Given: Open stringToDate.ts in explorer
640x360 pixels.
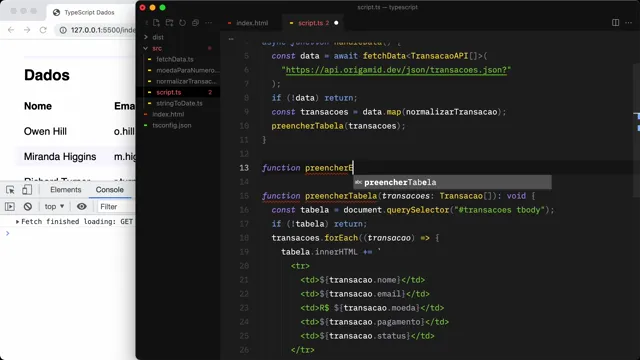Looking at the screenshot, I should (179, 103).
